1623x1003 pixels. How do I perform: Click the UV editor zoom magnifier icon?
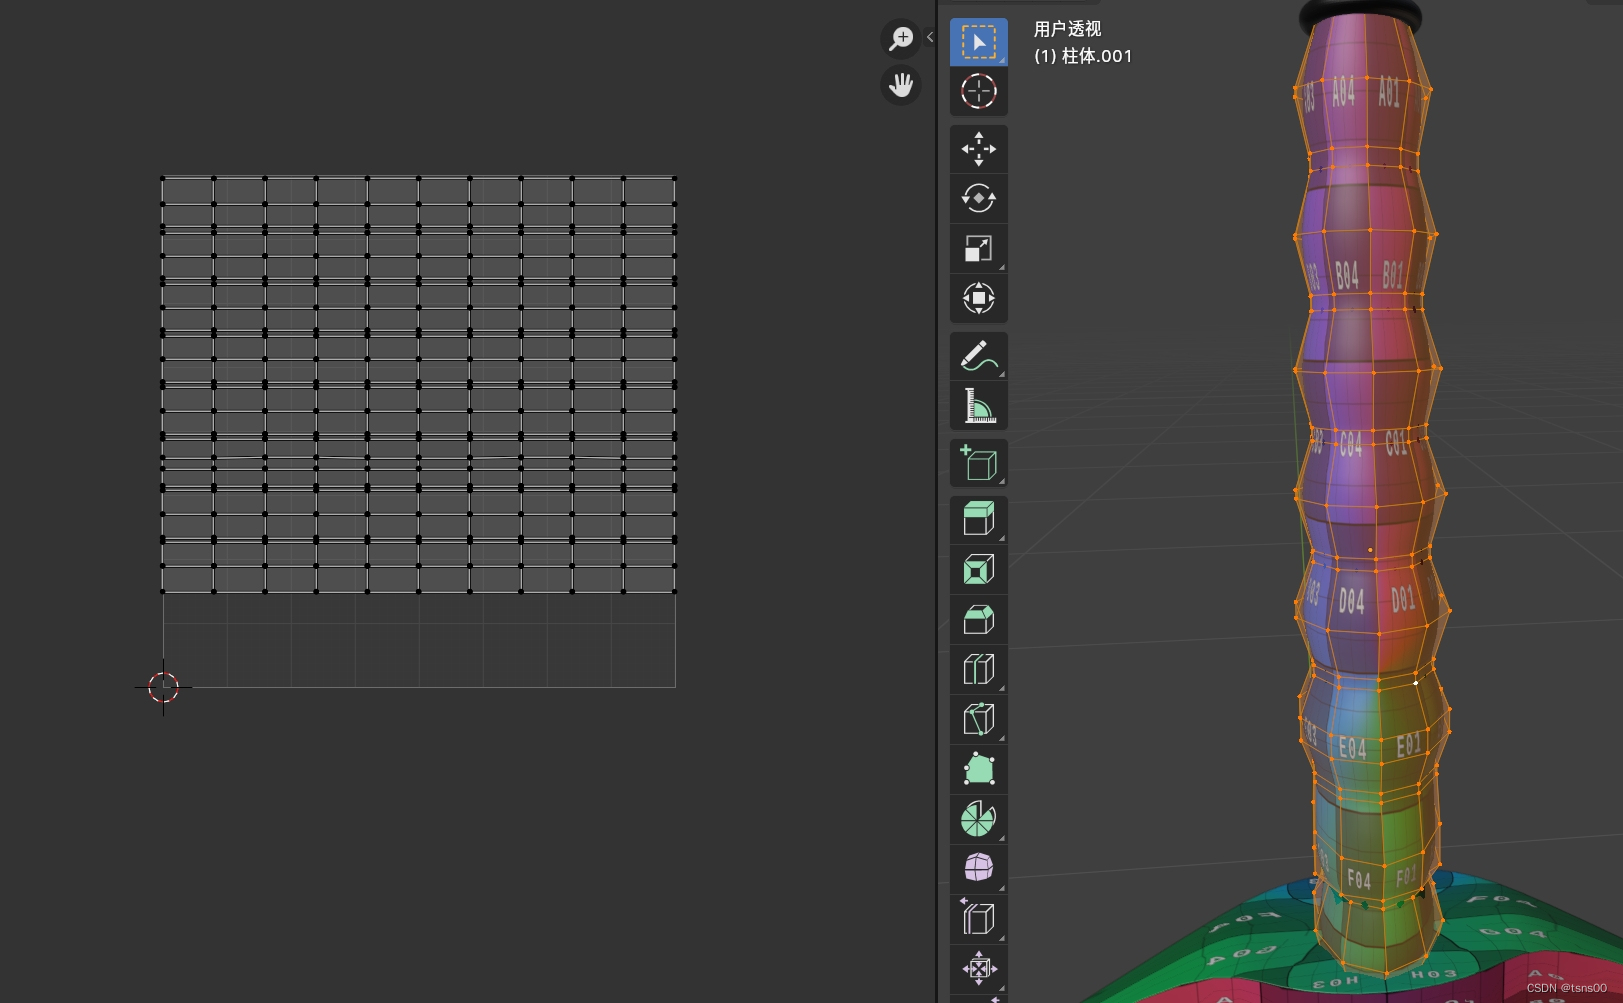tap(901, 38)
